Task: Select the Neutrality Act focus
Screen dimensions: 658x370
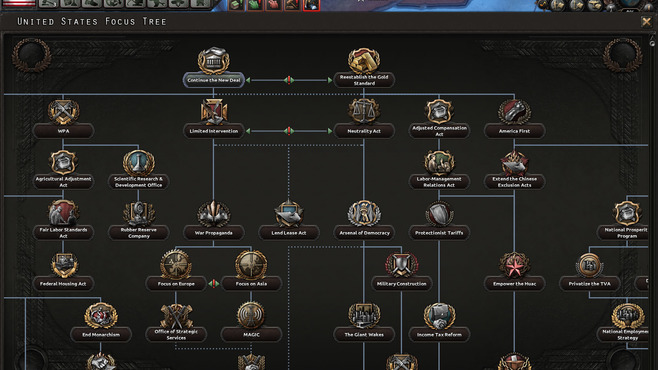Action: [x=364, y=118]
